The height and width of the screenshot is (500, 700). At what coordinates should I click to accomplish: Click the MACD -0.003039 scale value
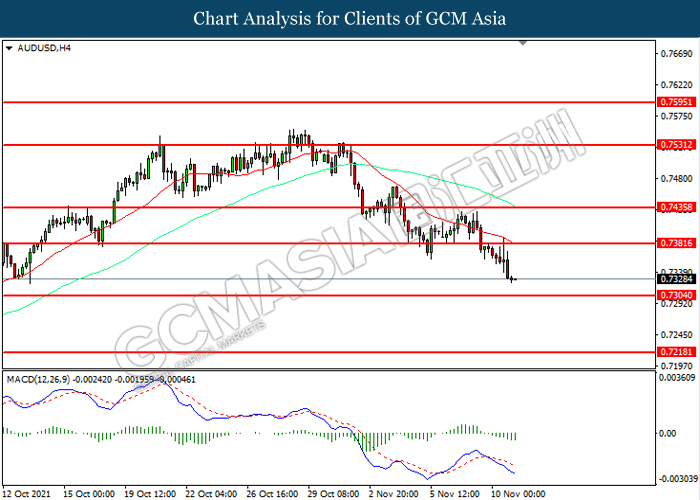click(x=678, y=479)
